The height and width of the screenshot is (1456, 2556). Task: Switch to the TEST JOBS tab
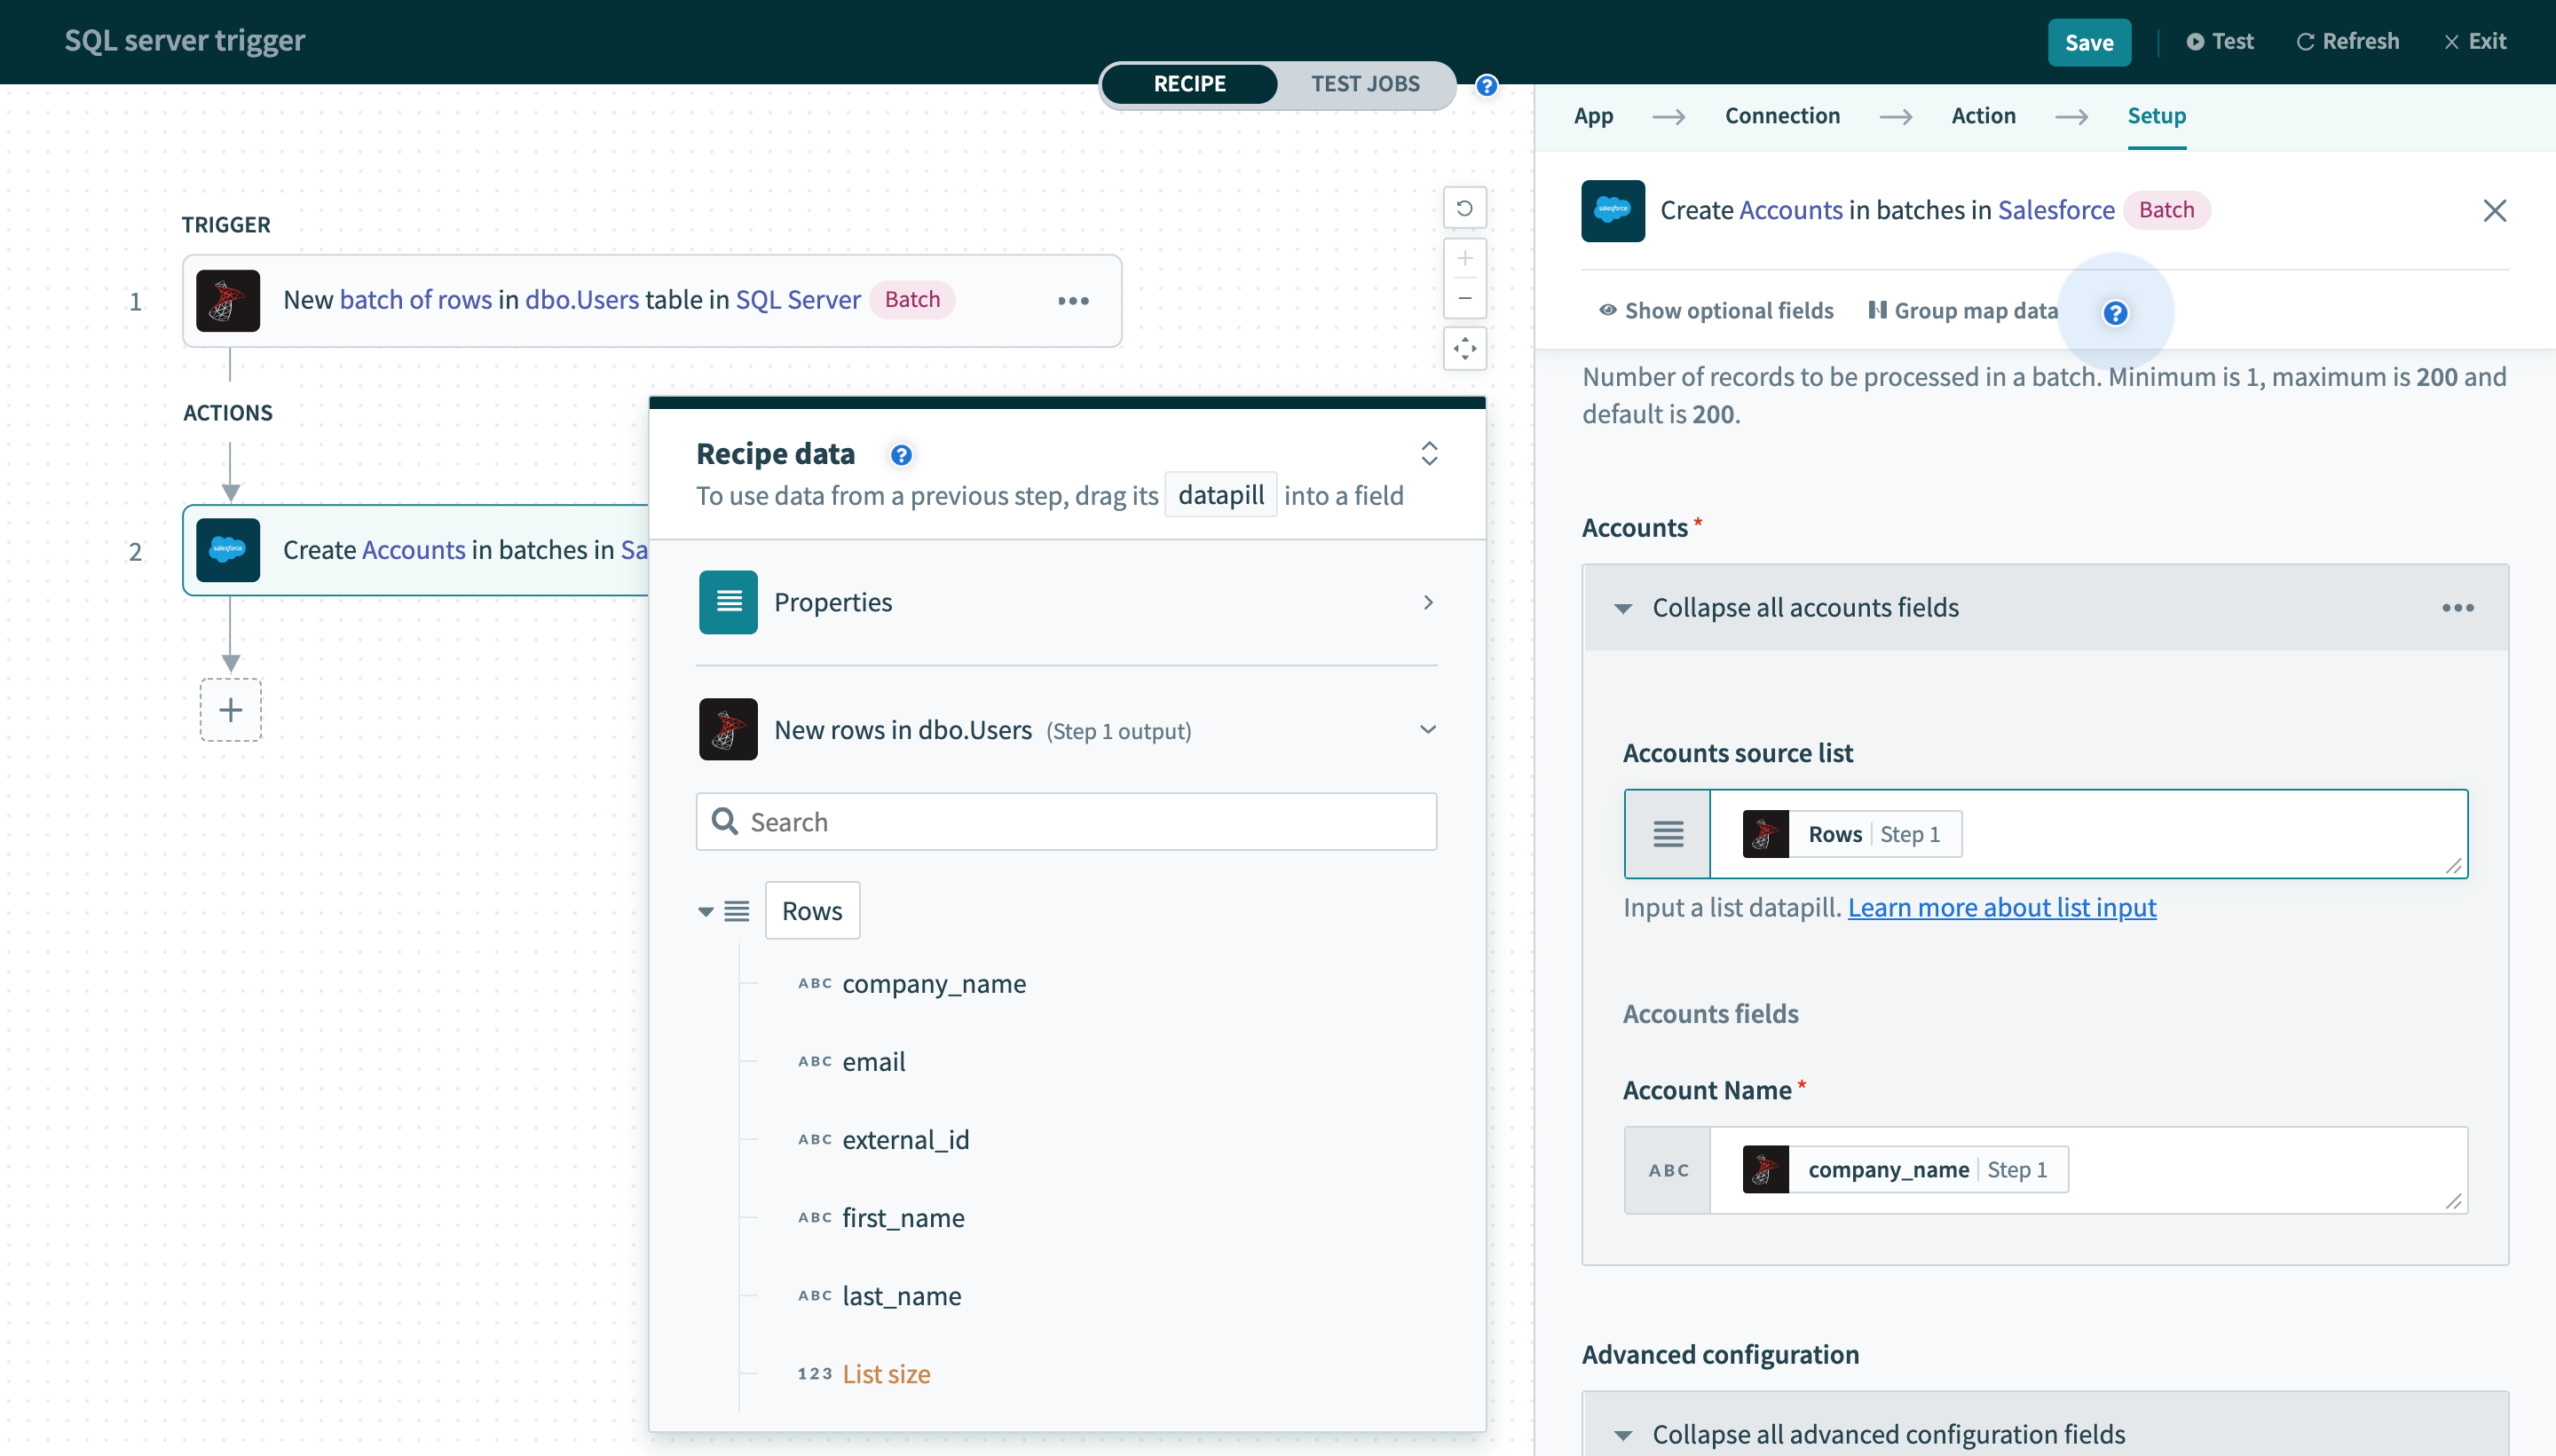tap(1366, 81)
